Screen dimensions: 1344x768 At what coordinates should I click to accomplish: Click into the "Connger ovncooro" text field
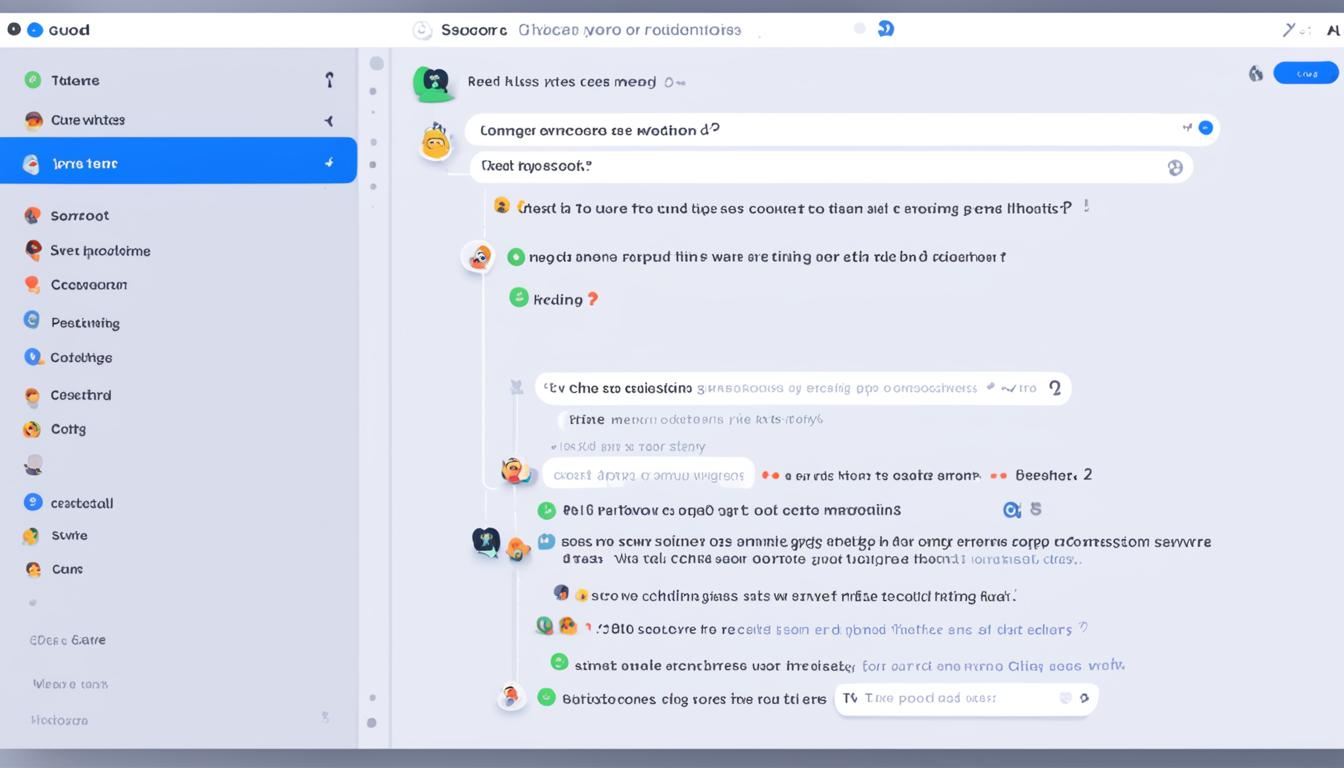[820, 130]
